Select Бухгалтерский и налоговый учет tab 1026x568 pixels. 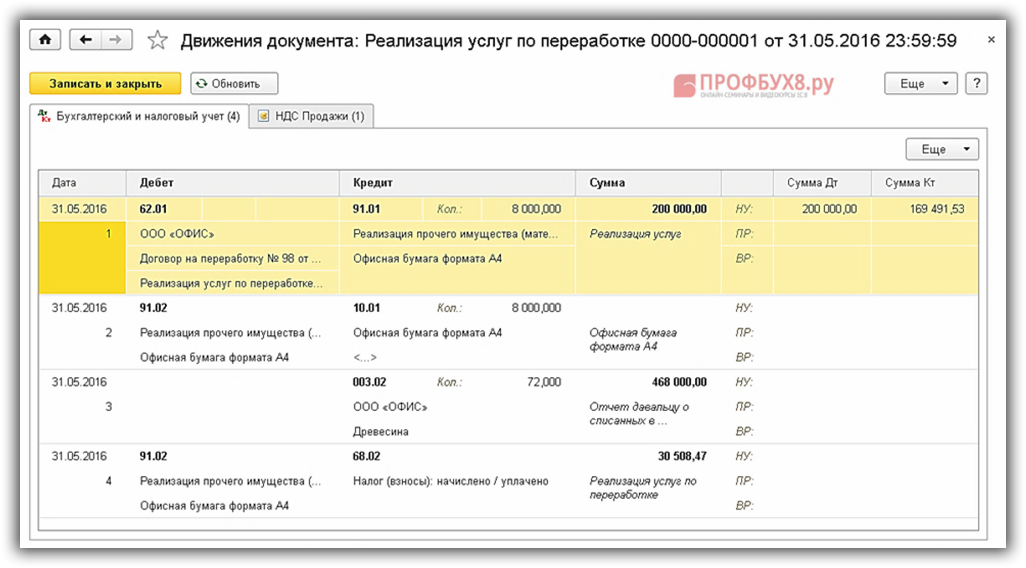(x=139, y=117)
